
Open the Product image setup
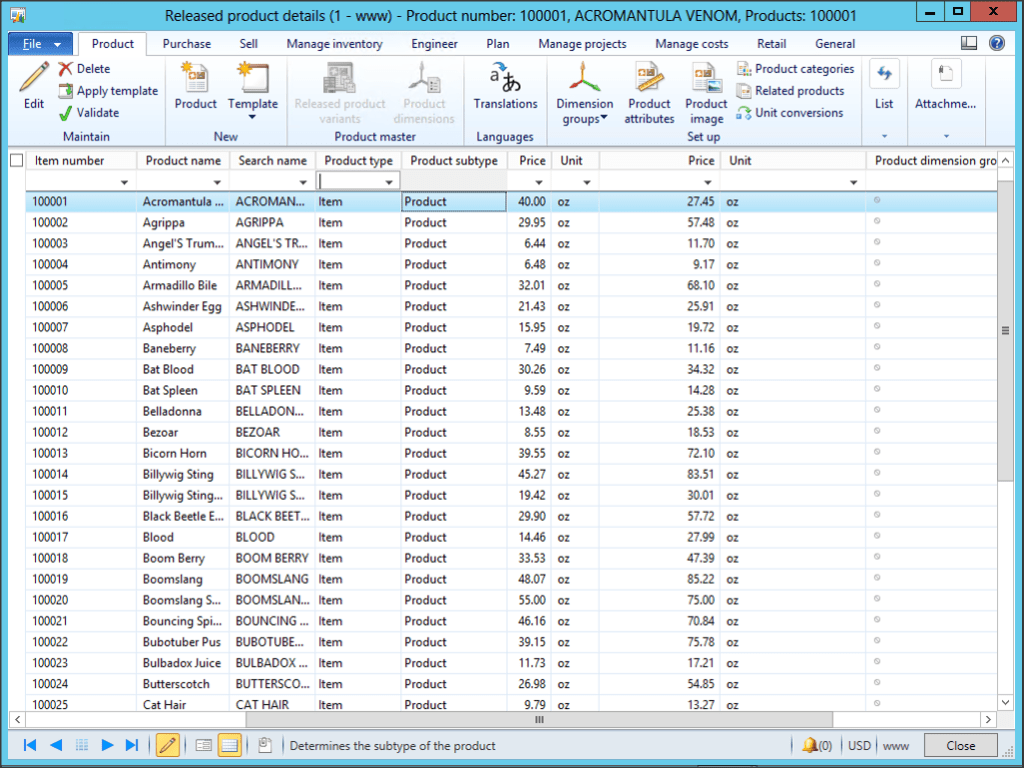tap(706, 90)
